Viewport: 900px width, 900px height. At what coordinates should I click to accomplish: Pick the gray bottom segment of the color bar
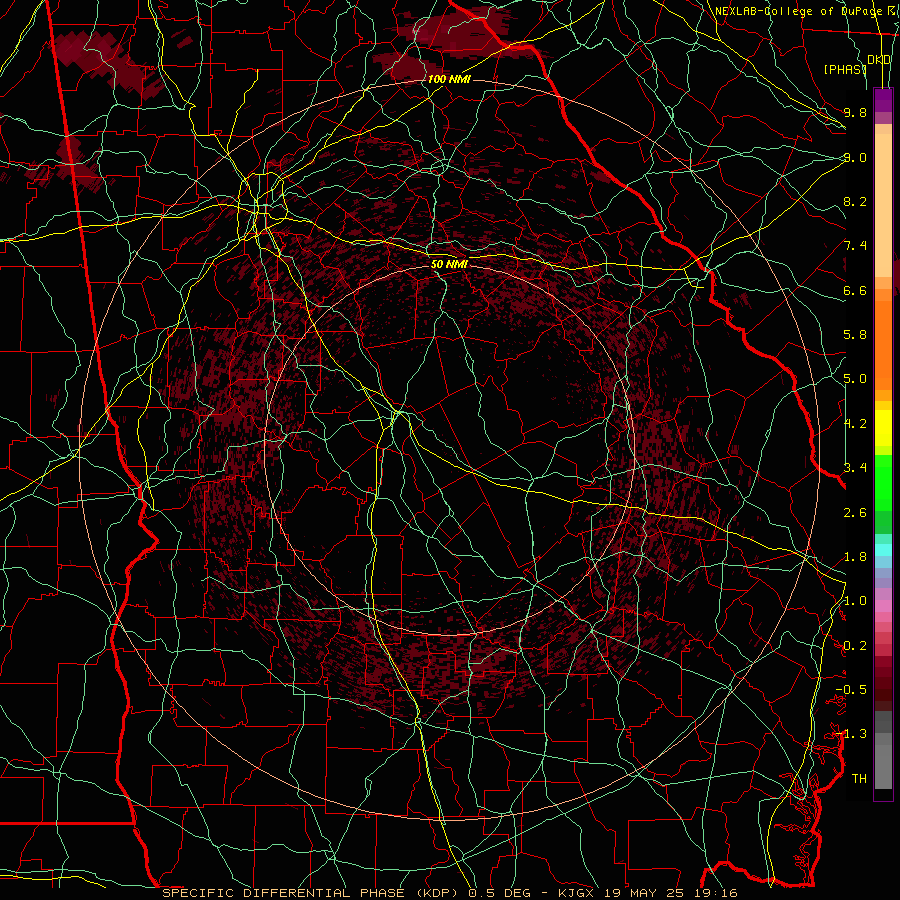pyautogui.click(x=883, y=763)
